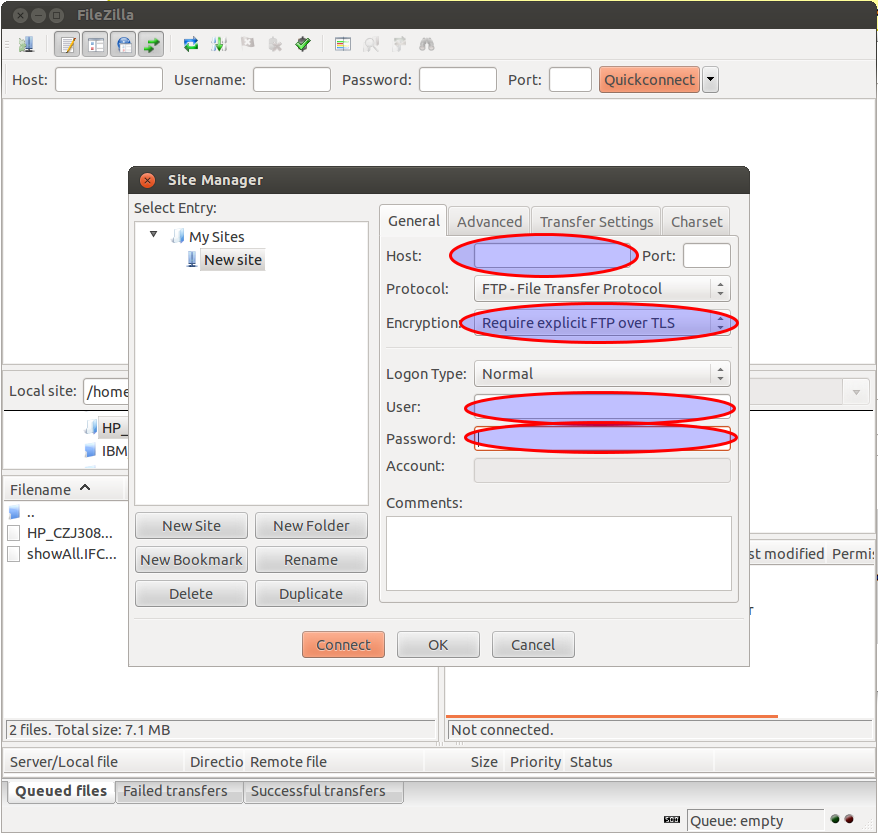Click the refresh file lists toolbar icon
The image size is (878, 835).
point(190,44)
